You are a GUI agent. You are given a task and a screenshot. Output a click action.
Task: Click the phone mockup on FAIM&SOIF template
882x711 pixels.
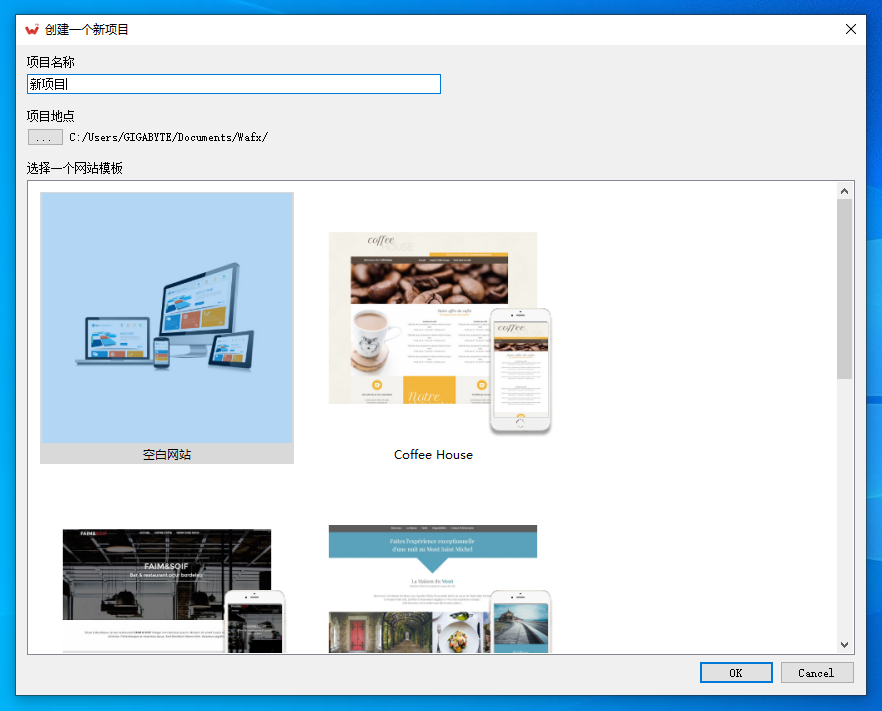(x=254, y=622)
